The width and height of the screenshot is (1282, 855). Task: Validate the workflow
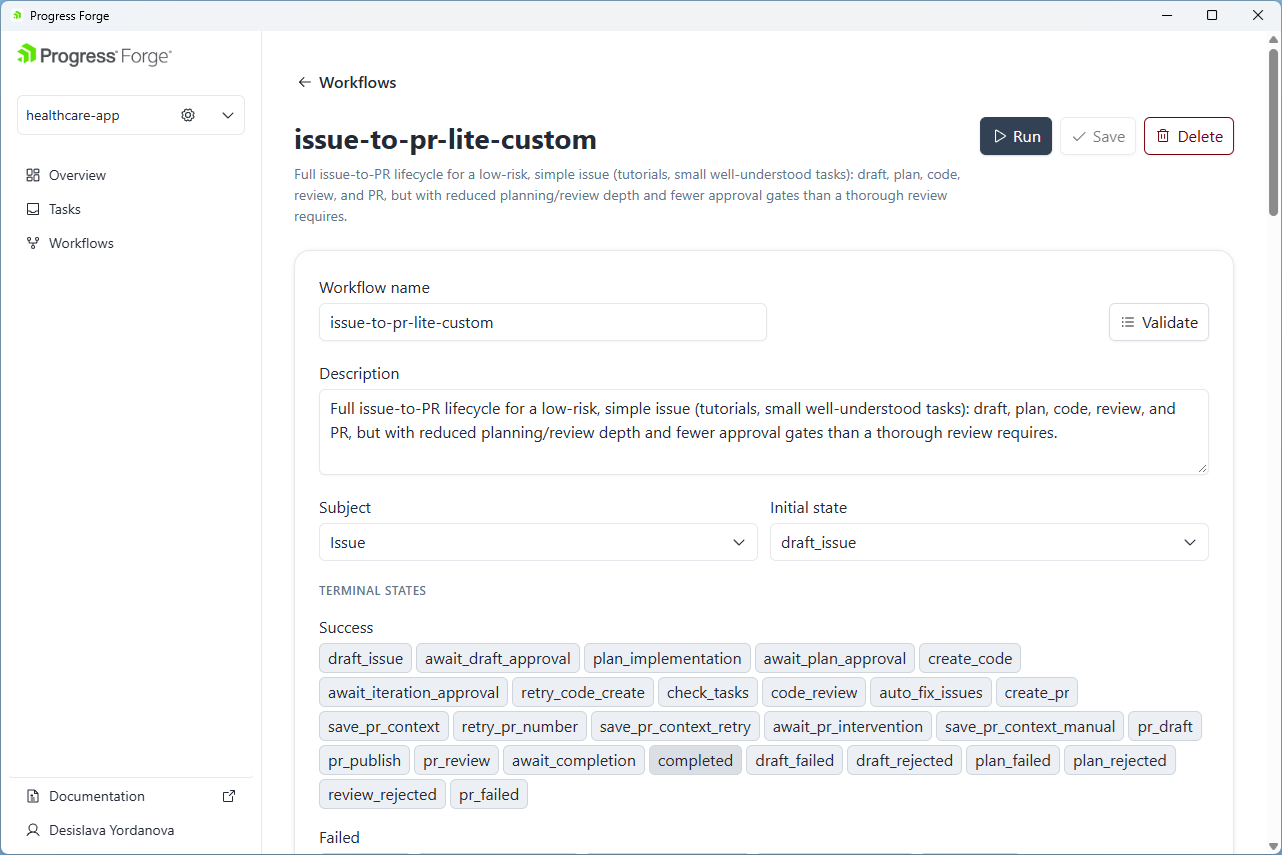coord(1159,322)
